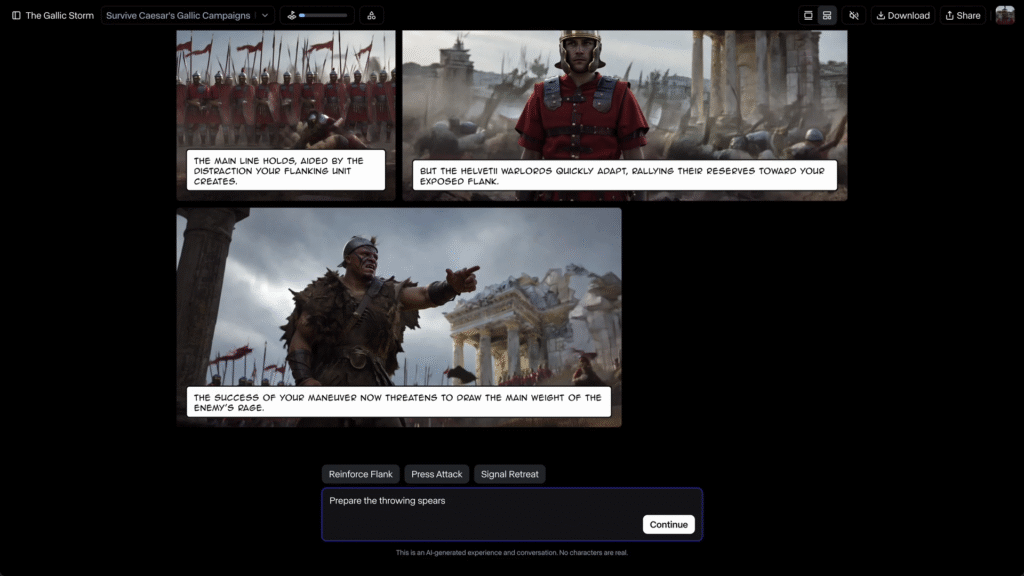The width and height of the screenshot is (1024, 576).
Task: Toggle the sidebar panel icon
Action: coord(16,16)
